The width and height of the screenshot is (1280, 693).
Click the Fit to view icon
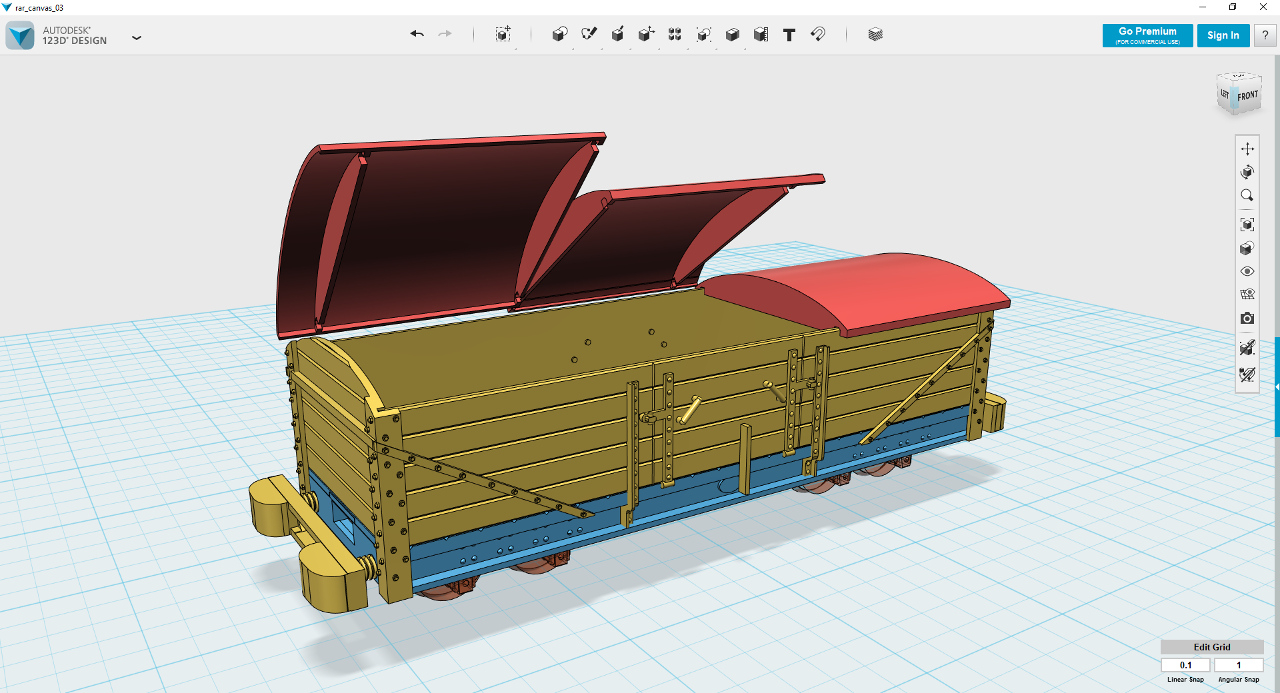pyautogui.click(x=1247, y=224)
